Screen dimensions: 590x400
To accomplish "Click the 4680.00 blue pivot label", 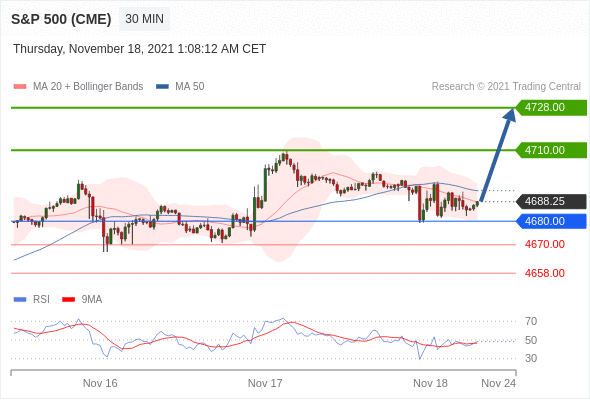I will pyautogui.click(x=551, y=221).
